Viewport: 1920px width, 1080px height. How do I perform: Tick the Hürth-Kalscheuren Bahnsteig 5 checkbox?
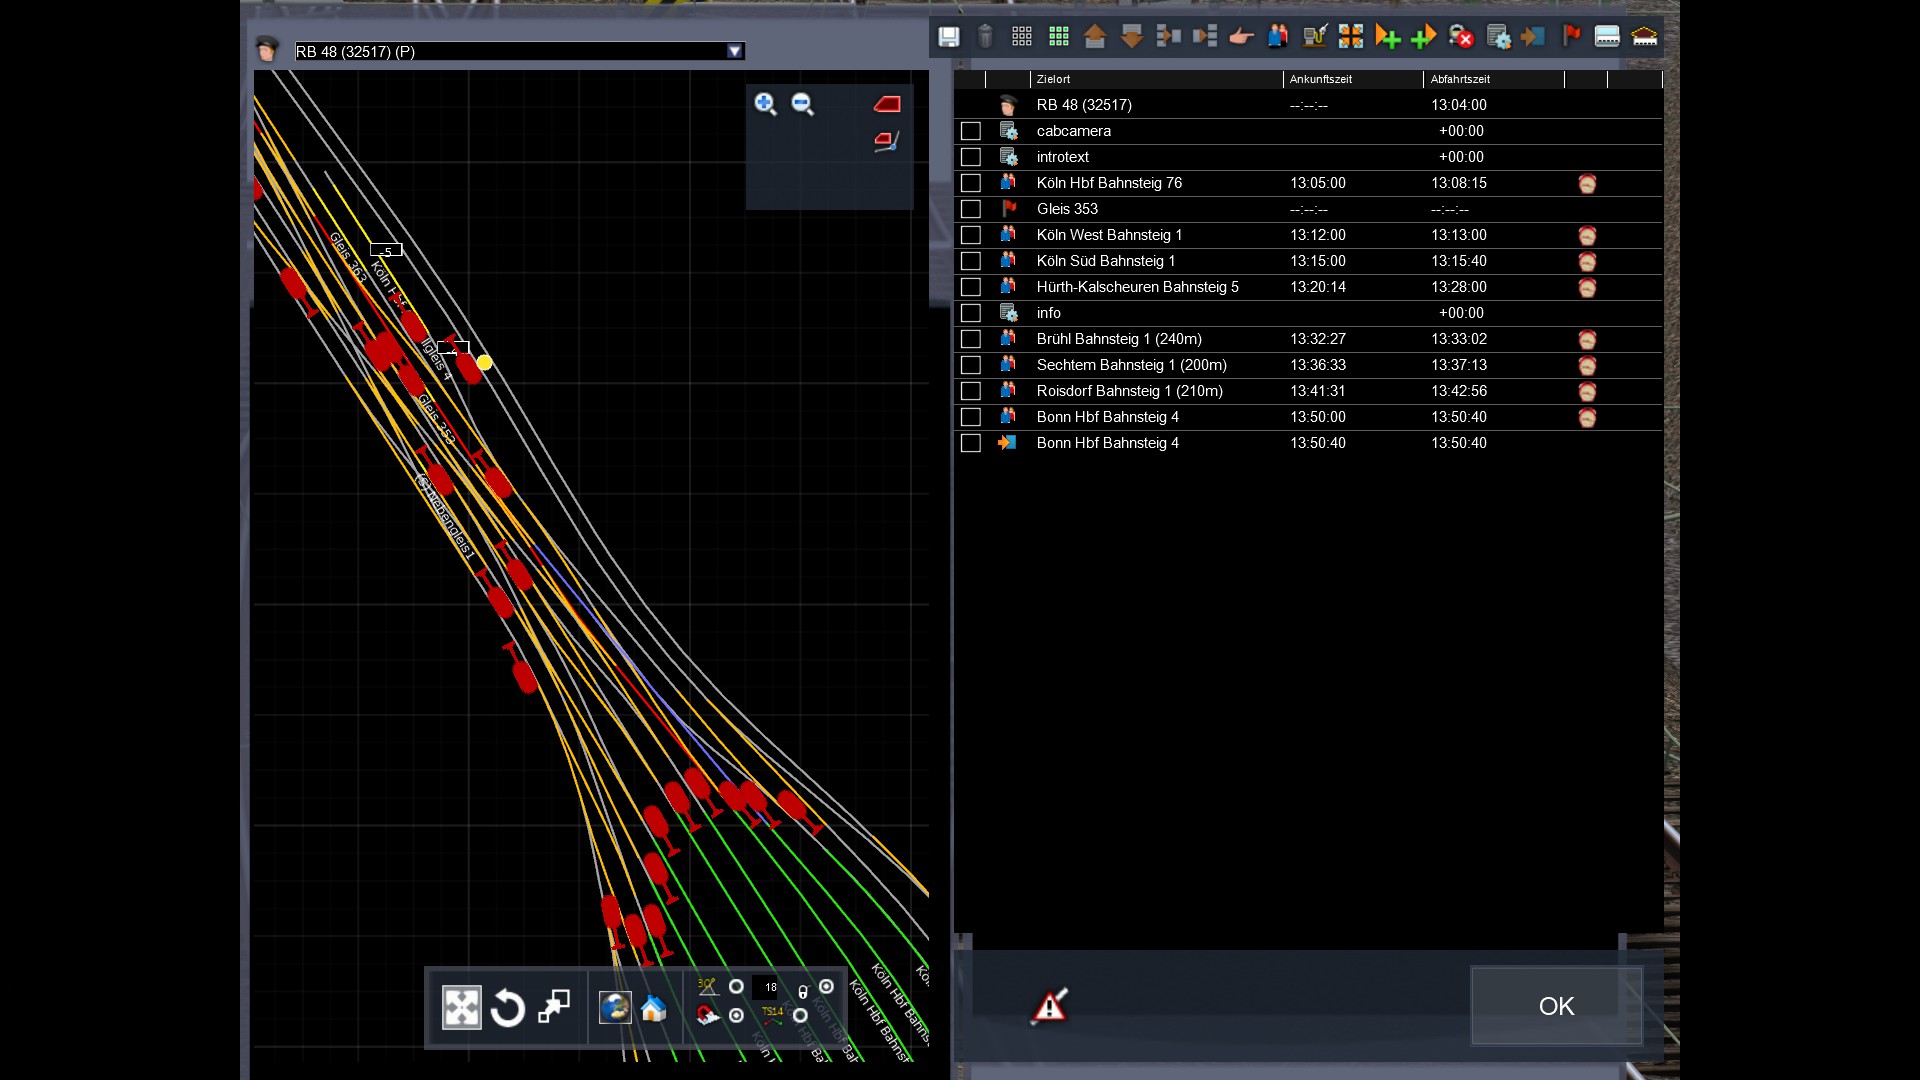[x=970, y=287]
